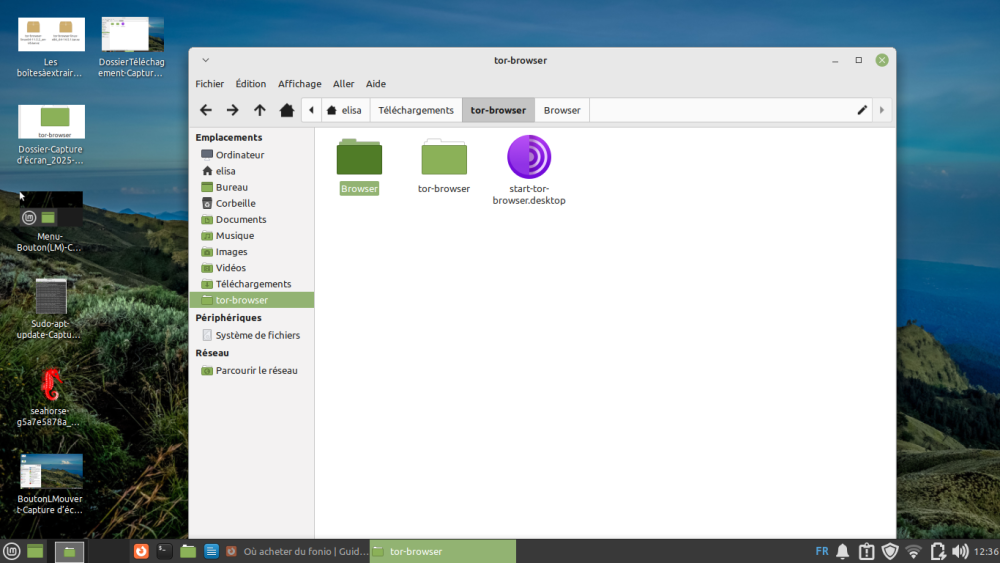1000x563 pixels.
Task: Open the Wi-Fi network tray icon
Action: coord(913,551)
